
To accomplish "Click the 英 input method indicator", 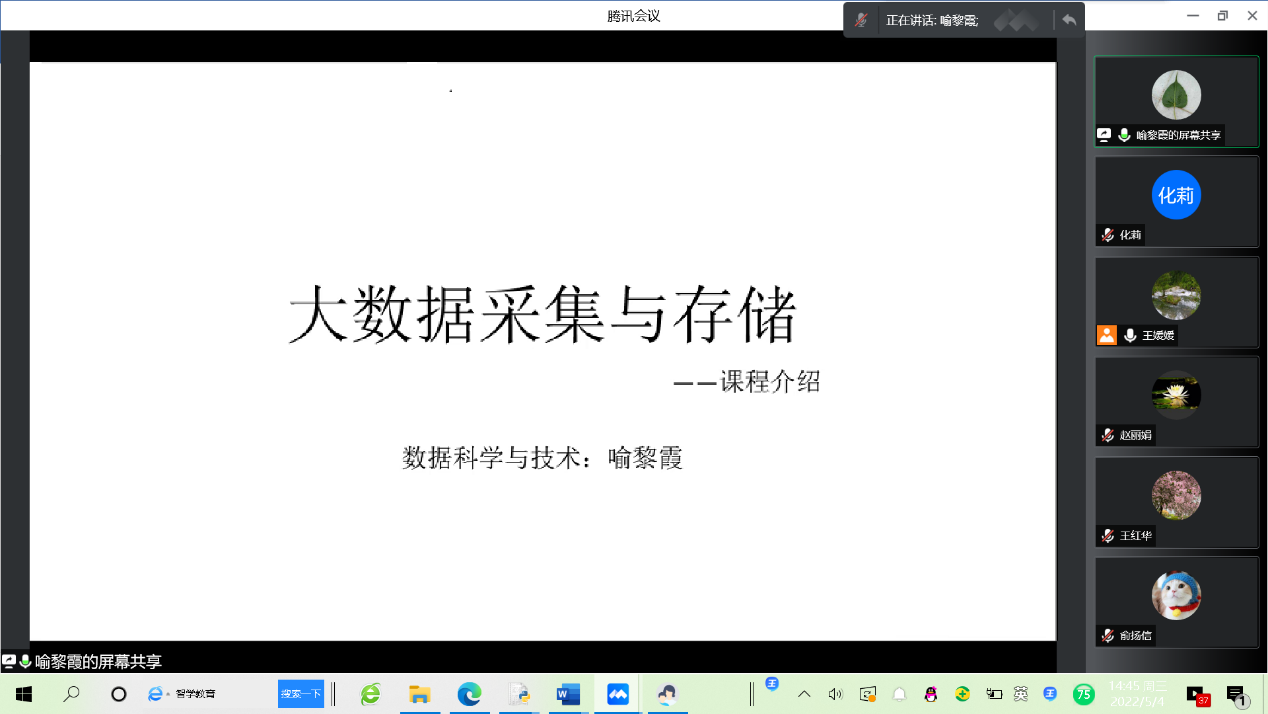I will click(x=1020, y=694).
